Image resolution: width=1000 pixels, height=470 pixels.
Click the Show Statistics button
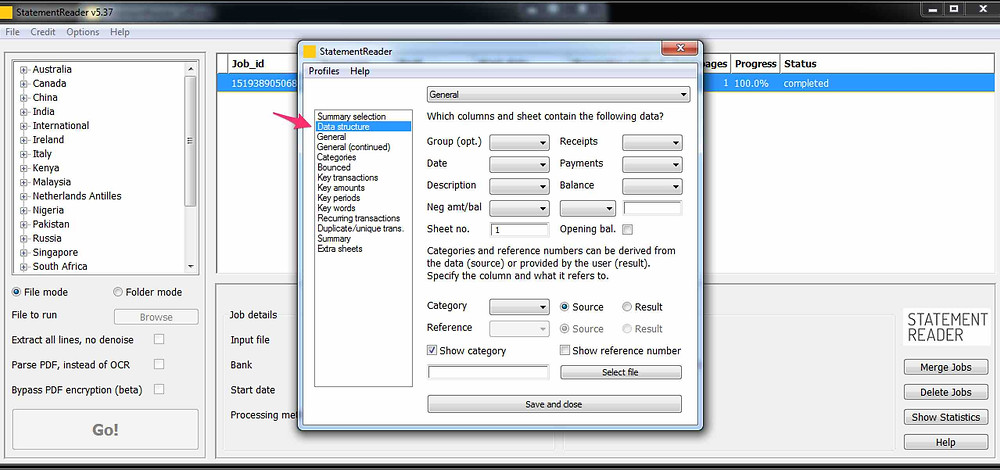[x=946, y=417]
